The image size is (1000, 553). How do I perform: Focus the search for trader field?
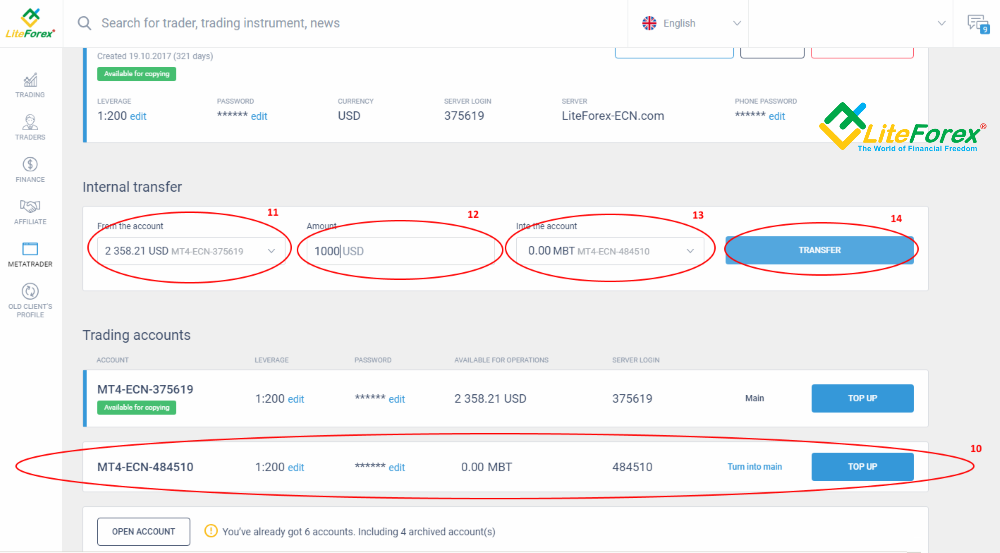344,23
